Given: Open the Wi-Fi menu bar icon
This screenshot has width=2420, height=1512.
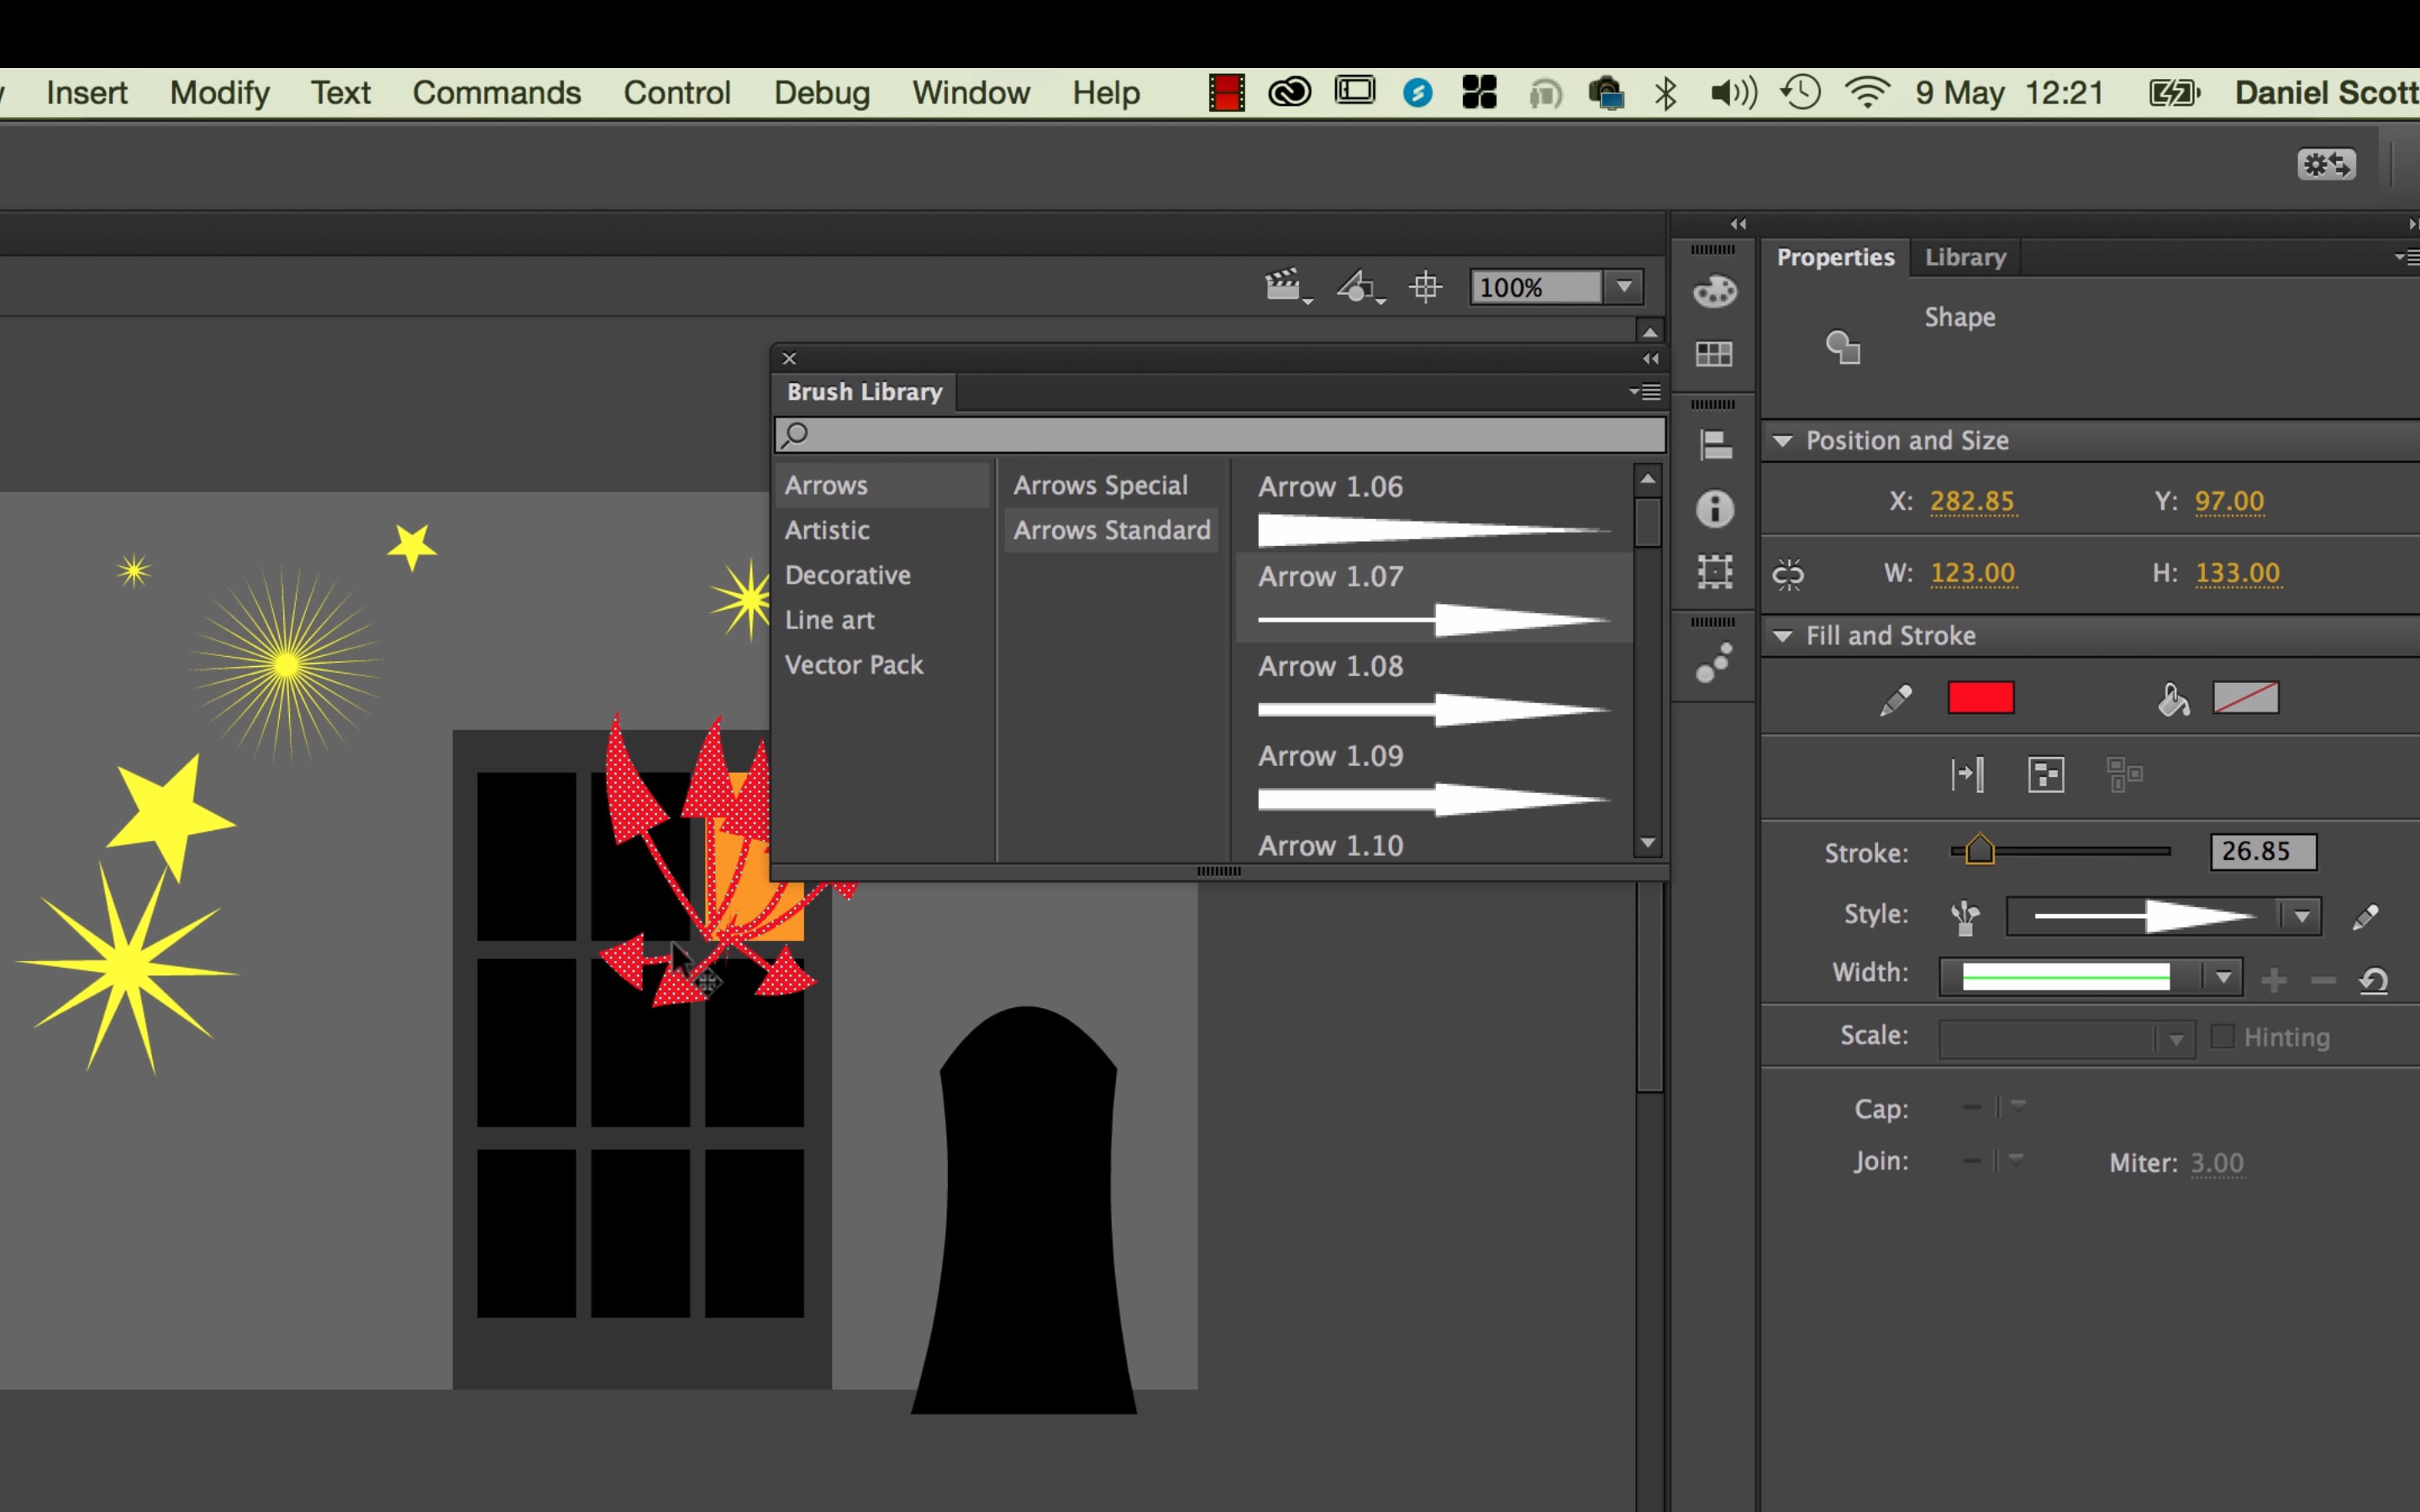Looking at the screenshot, I should pyautogui.click(x=1867, y=93).
